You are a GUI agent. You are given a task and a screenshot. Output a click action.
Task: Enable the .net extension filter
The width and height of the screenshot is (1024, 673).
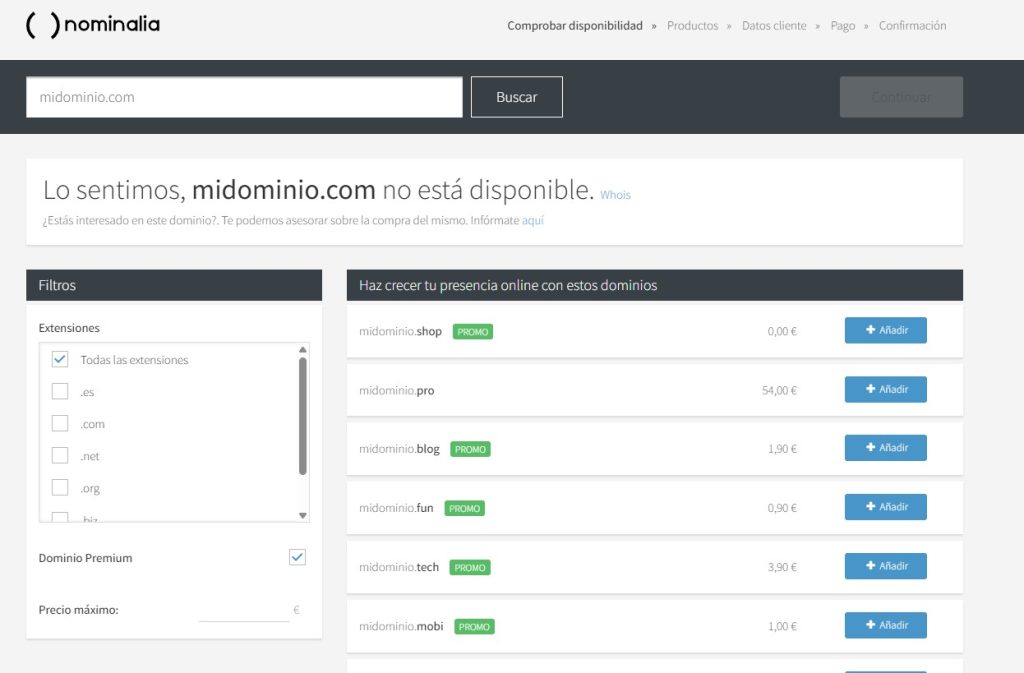tap(60, 456)
